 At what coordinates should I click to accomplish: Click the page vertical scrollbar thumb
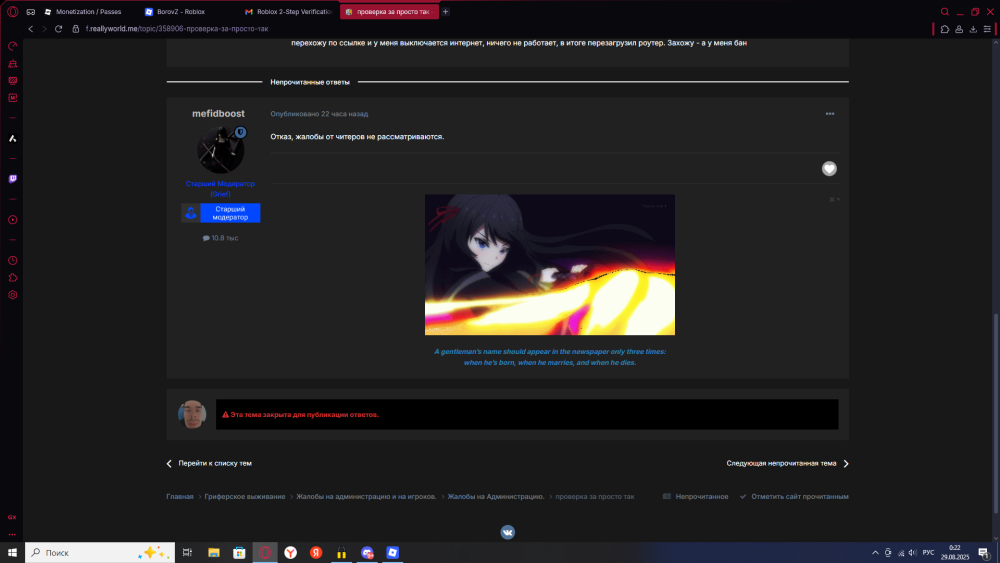point(996,414)
